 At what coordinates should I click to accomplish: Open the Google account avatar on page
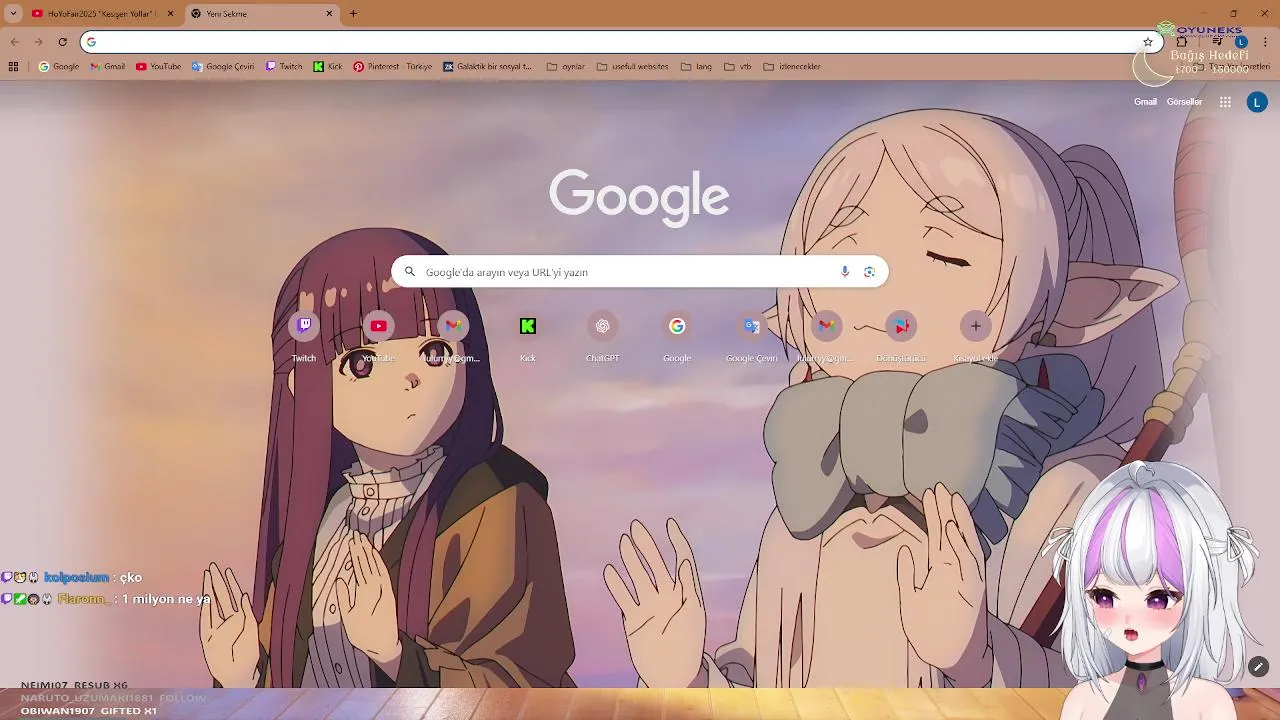tap(1257, 102)
